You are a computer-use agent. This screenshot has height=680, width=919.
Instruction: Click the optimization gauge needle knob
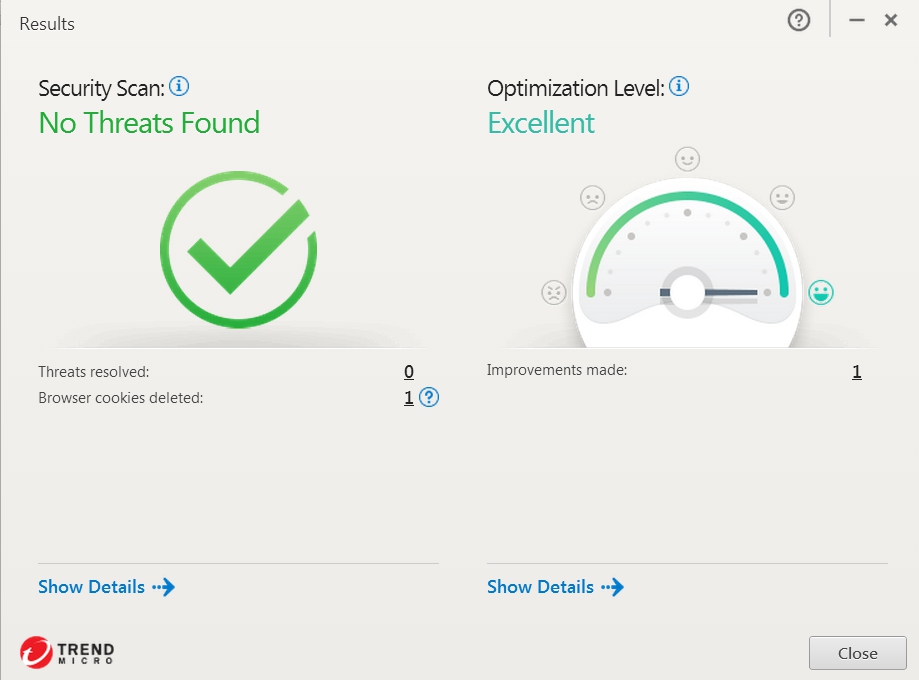click(687, 292)
